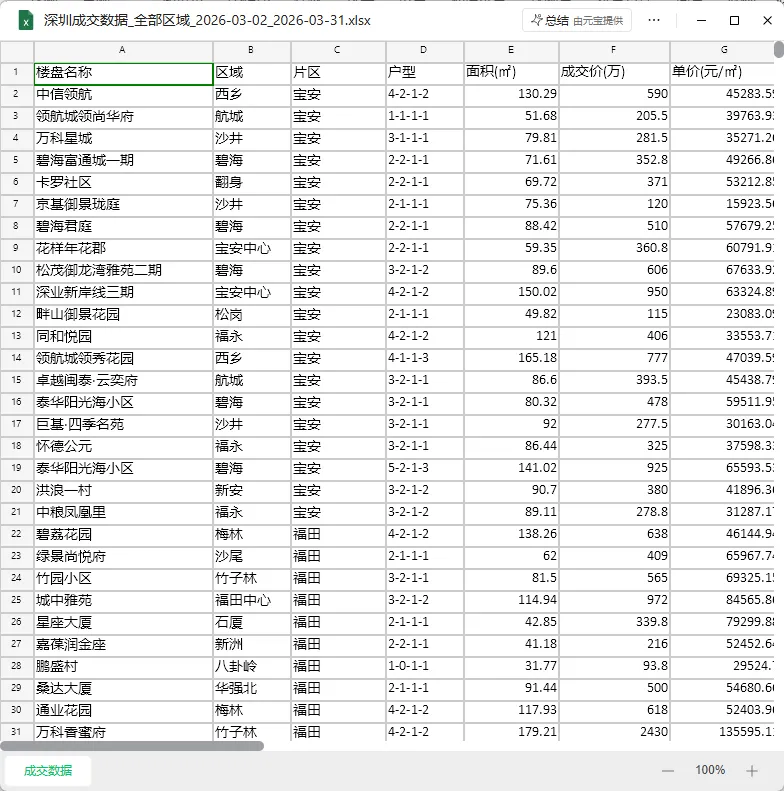The width and height of the screenshot is (784, 791).
Task: Click the 巨基·四季名苑 cell
Action: (123, 424)
